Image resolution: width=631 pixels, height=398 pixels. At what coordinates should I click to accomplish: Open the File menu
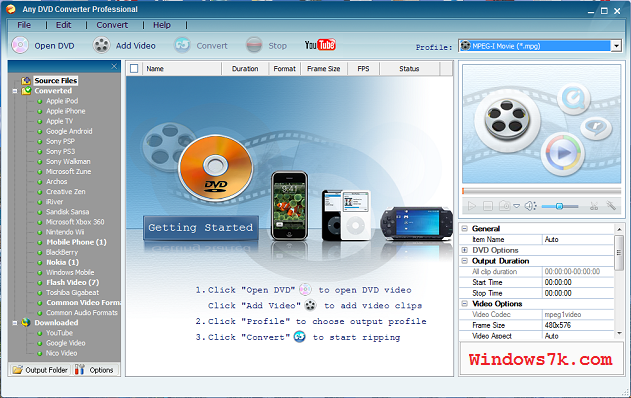(24, 25)
